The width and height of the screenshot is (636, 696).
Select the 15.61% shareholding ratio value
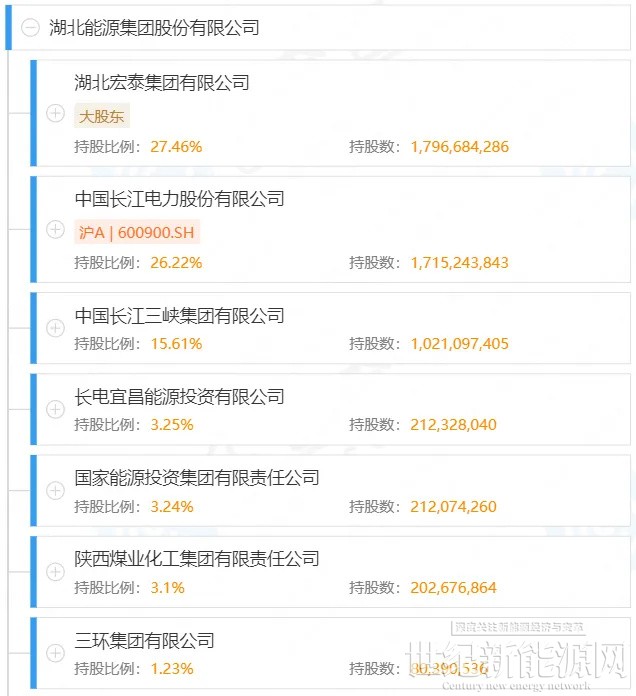pyautogui.click(x=176, y=344)
